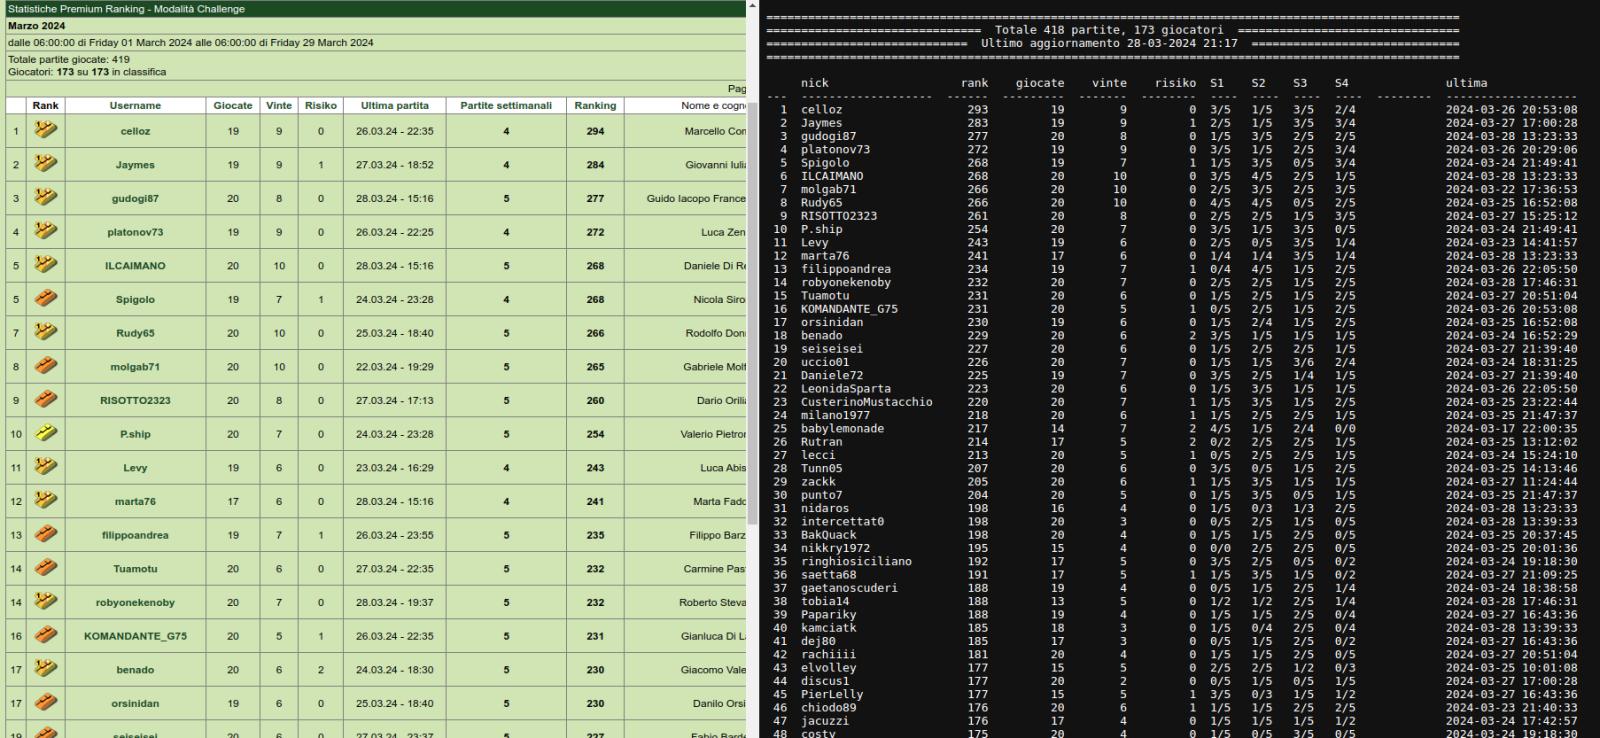Click 'intercettat0' in the terminal list
The image size is (1600, 738).
click(842, 521)
